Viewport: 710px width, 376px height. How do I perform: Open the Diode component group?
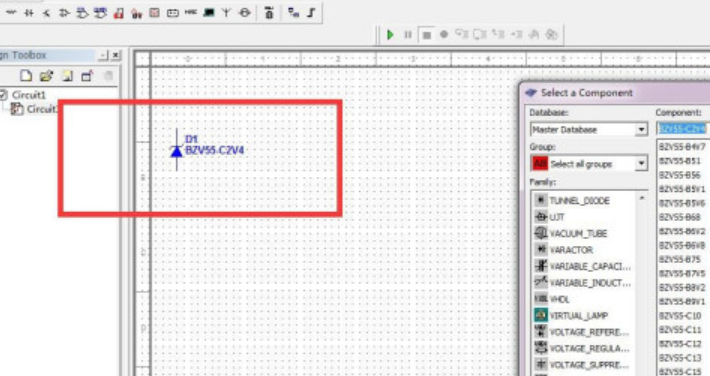point(29,13)
